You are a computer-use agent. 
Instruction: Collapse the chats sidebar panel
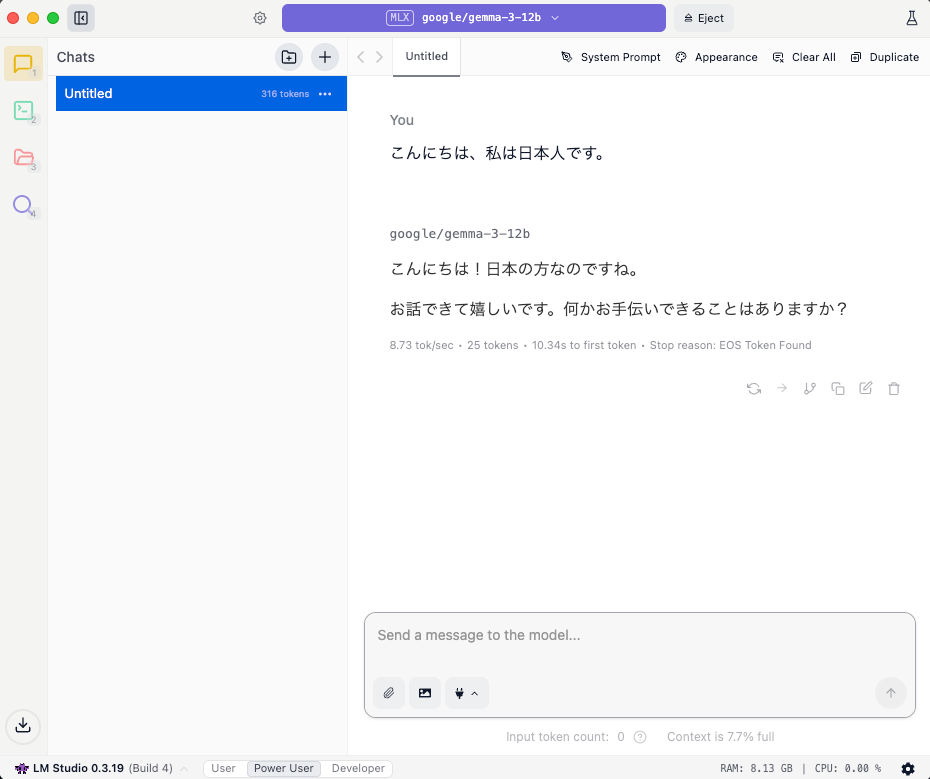coord(80,18)
